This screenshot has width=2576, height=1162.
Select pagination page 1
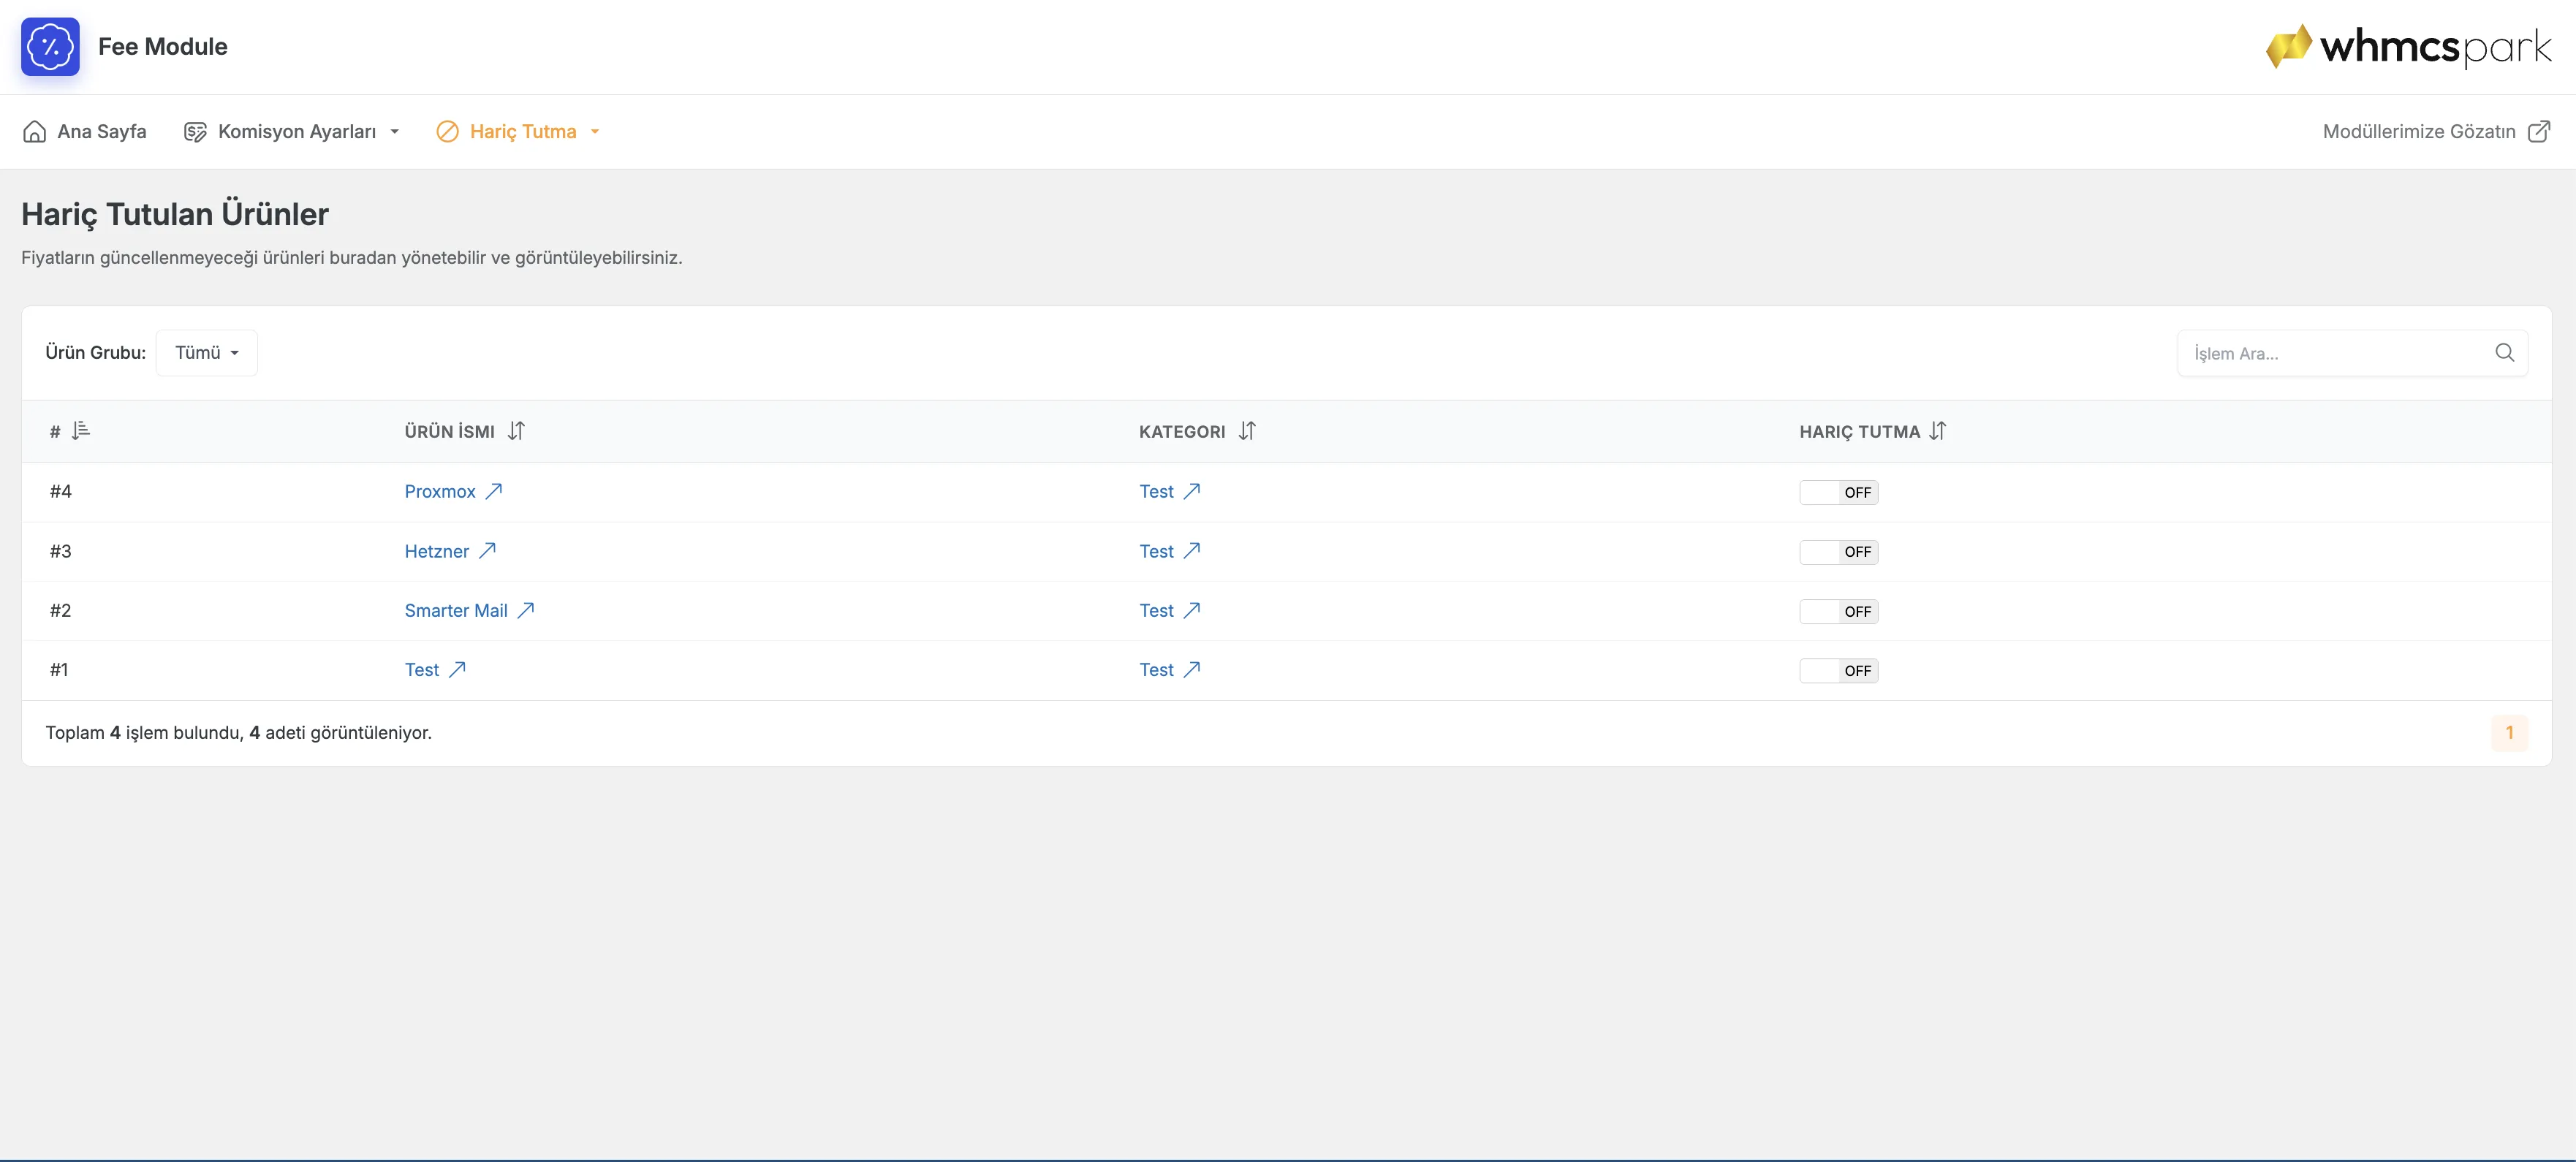pyautogui.click(x=2509, y=732)
